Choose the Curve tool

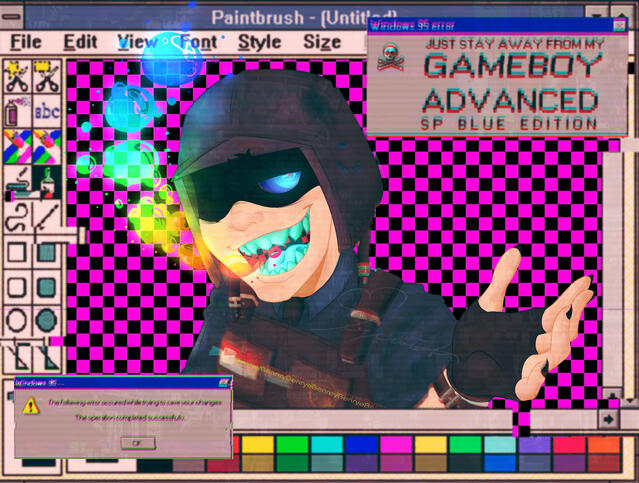click(x=17, y=217)
